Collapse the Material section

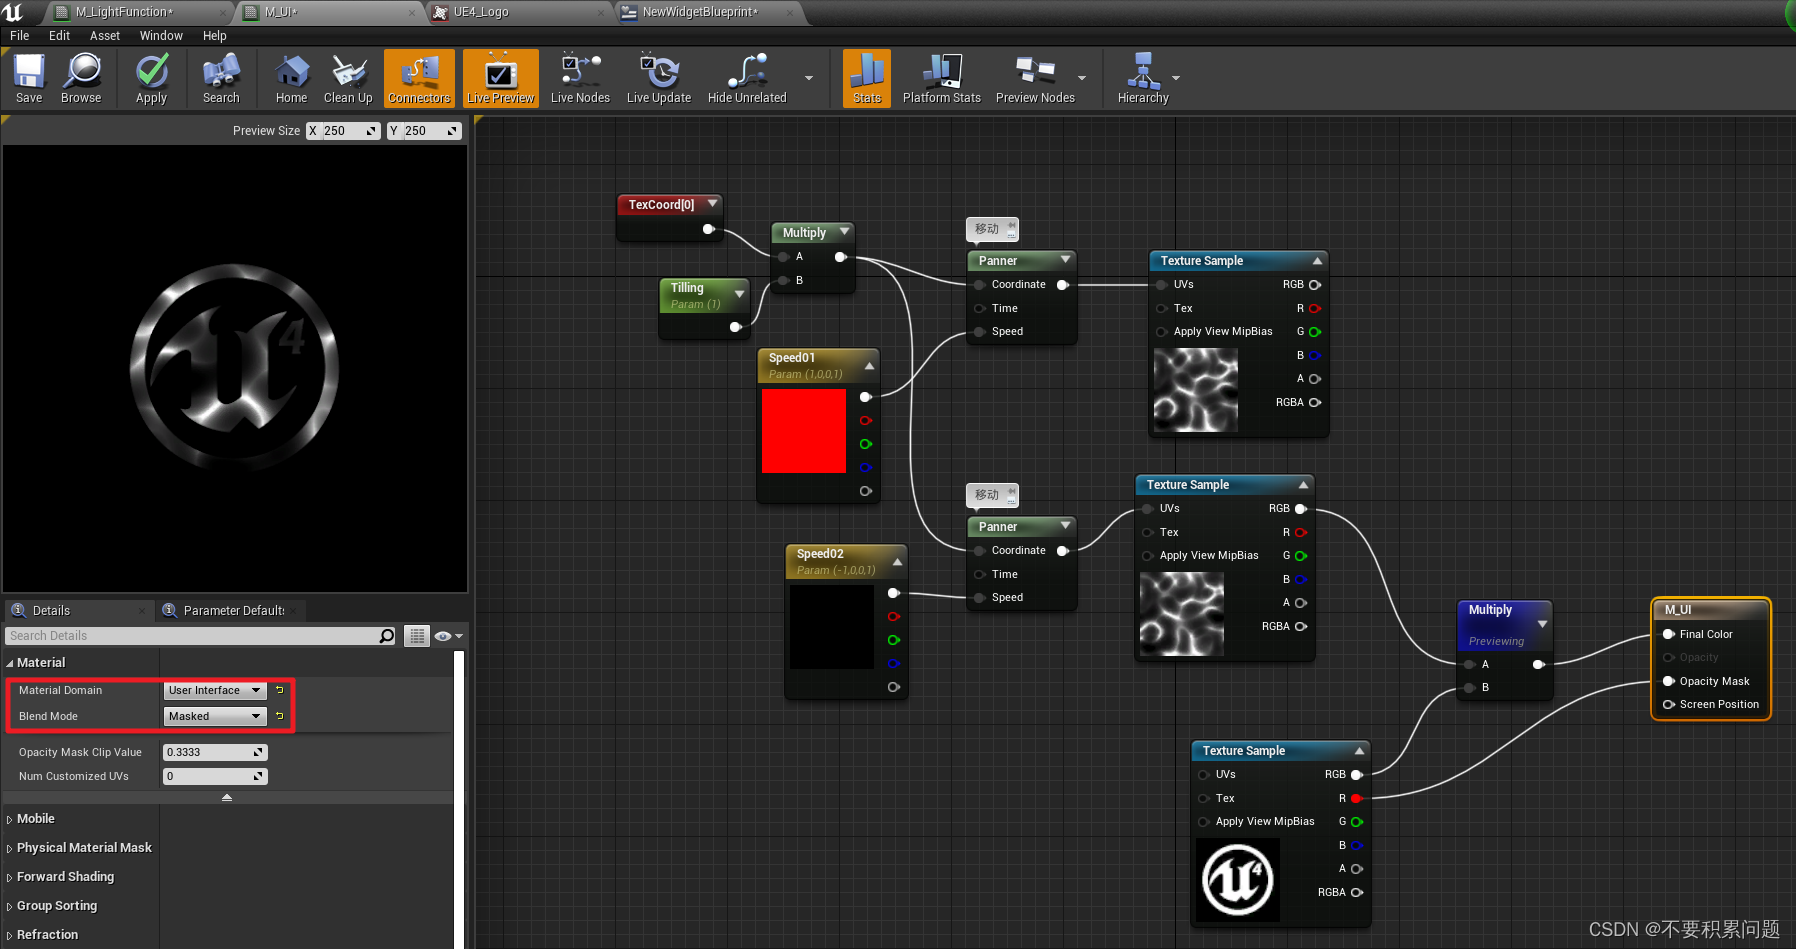click(10, 663)
